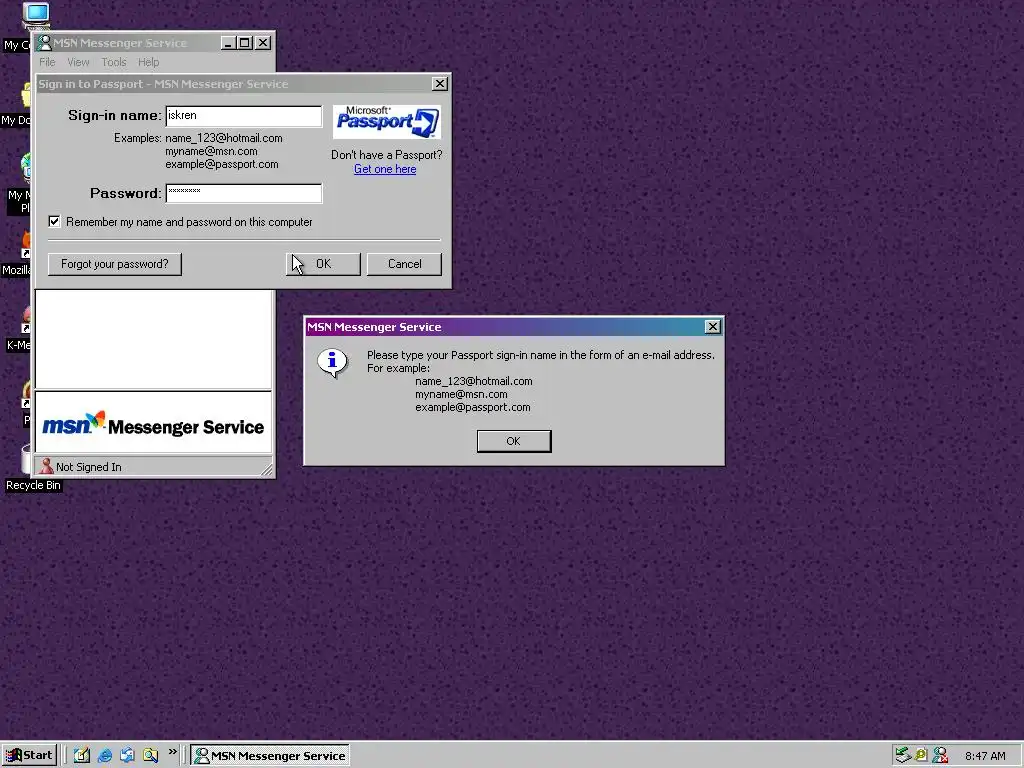Click the Forgot your password? button

click(115, 264)
